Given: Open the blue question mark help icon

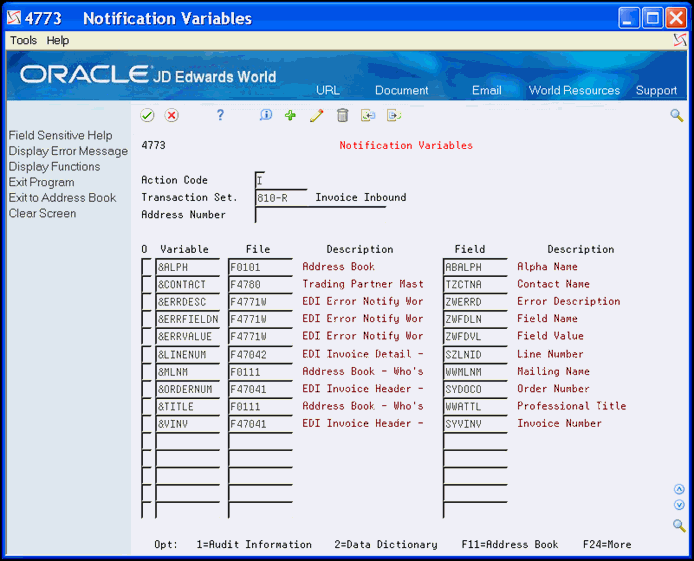Looking at the screenshot, I should click(x=220, y=115).
